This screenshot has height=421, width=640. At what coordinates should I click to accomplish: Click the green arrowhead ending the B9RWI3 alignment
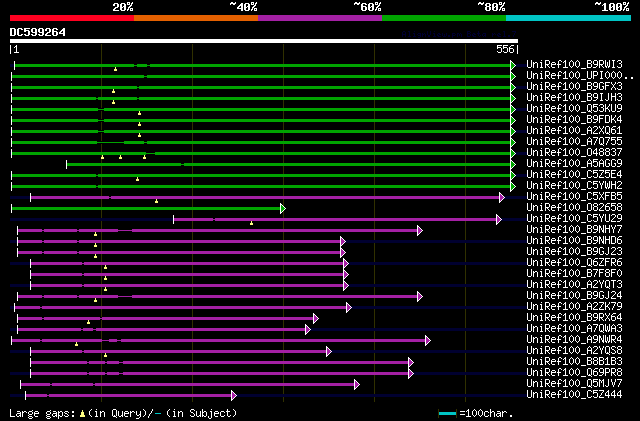[x=513, y=65]
